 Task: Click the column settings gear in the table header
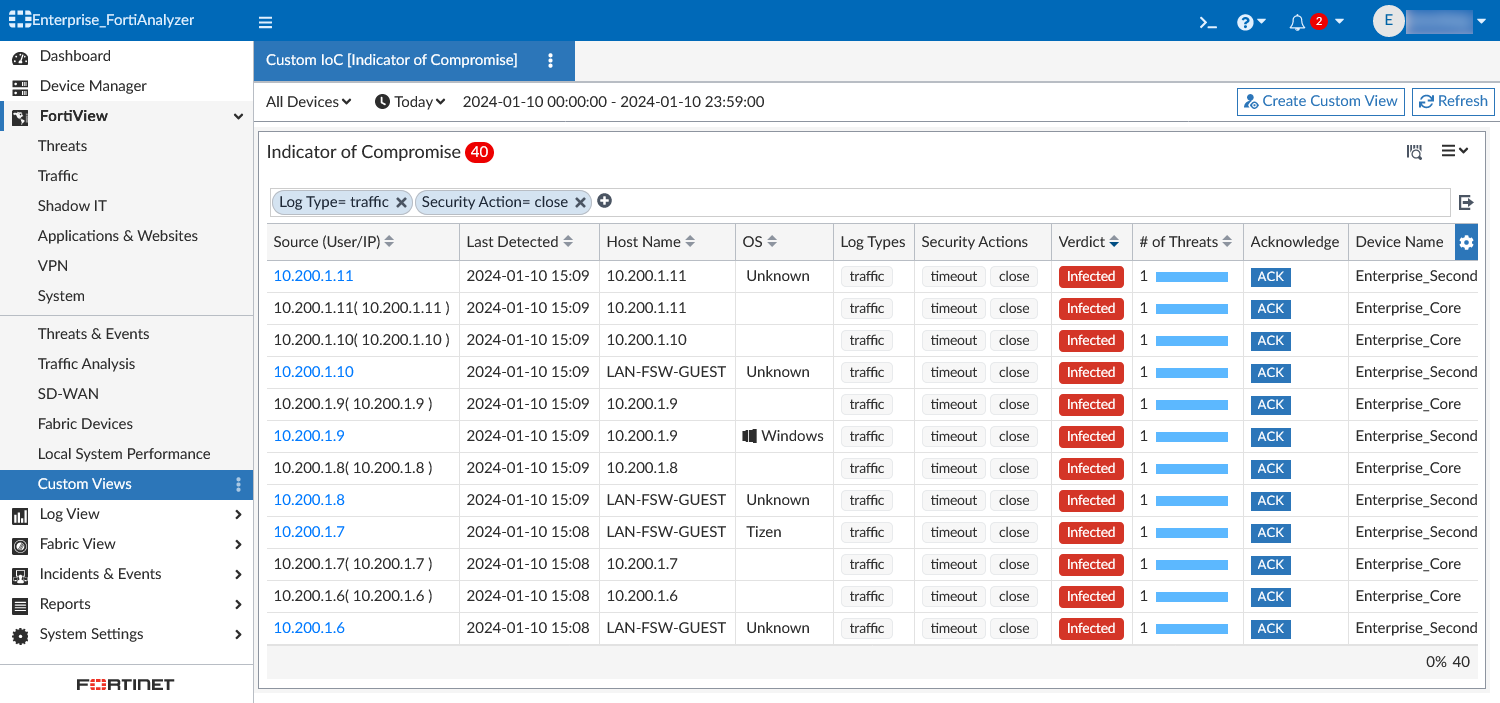[1466, 241]
